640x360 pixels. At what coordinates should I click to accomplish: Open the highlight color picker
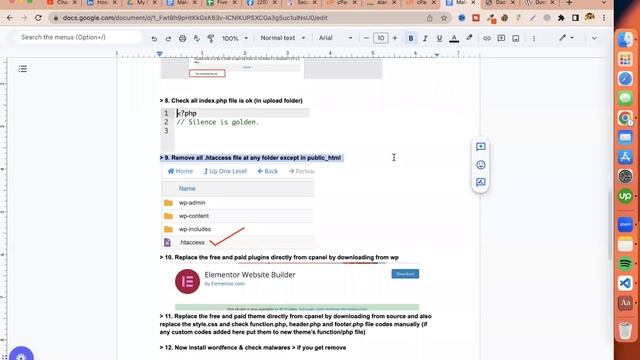[469, 38]
